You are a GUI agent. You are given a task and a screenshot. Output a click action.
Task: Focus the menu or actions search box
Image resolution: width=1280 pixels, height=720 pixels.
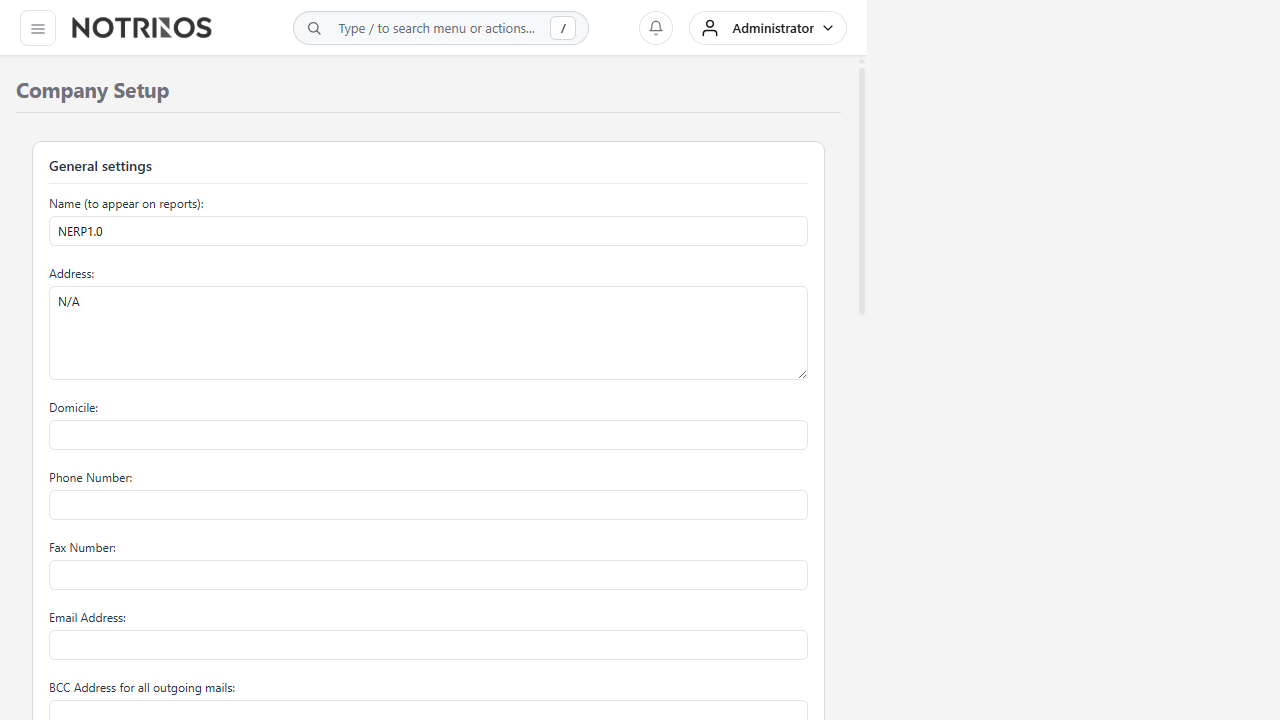436,28
